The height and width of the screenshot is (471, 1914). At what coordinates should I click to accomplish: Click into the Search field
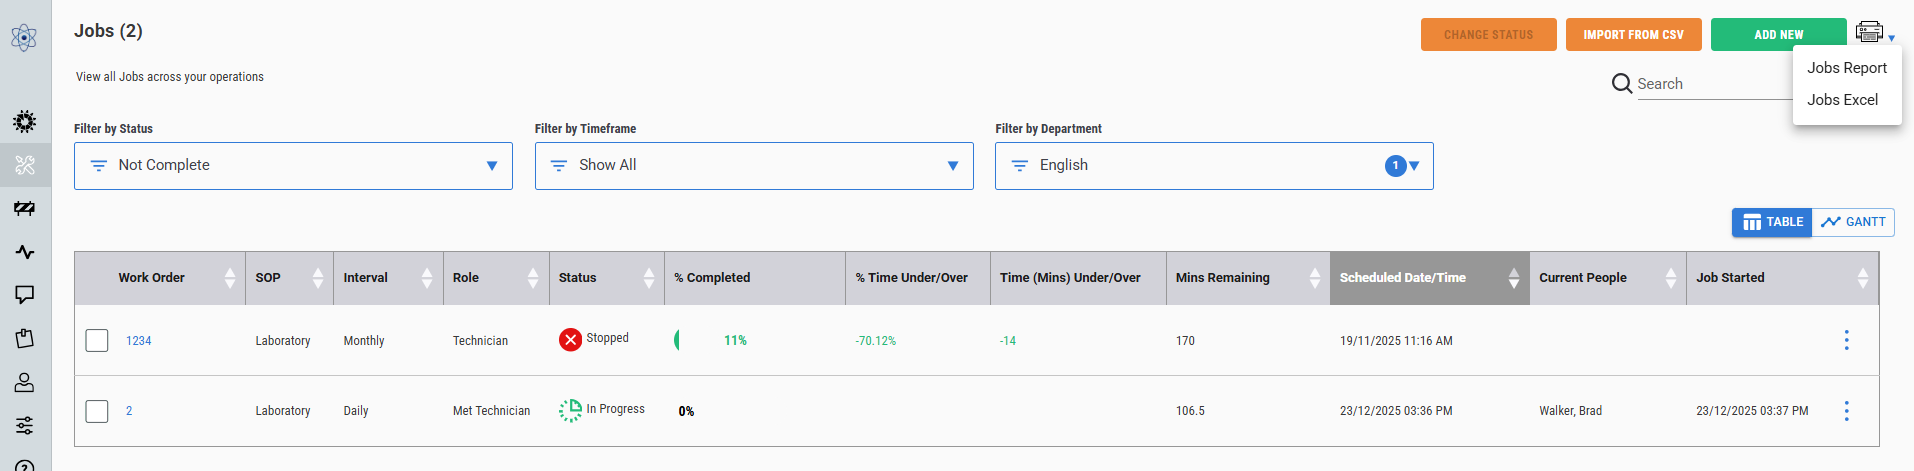click(x=1712, y=84)
